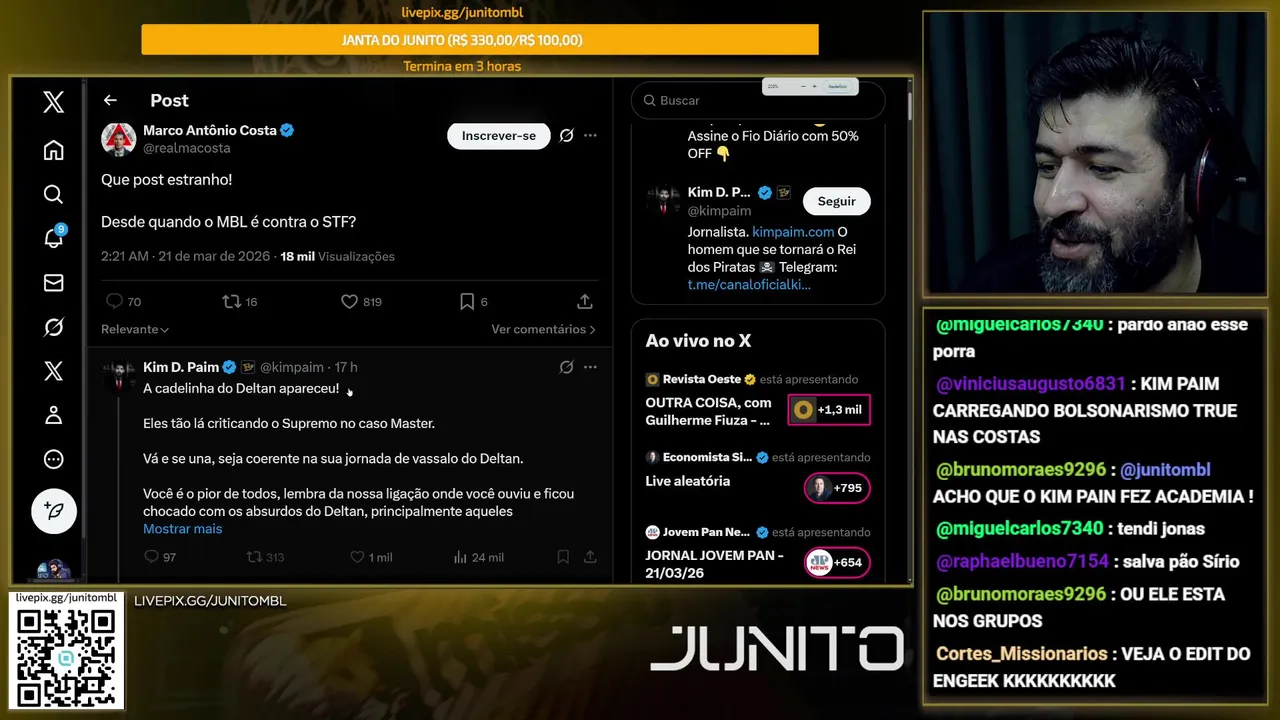
Task: Share the main post
Action: 585,301
